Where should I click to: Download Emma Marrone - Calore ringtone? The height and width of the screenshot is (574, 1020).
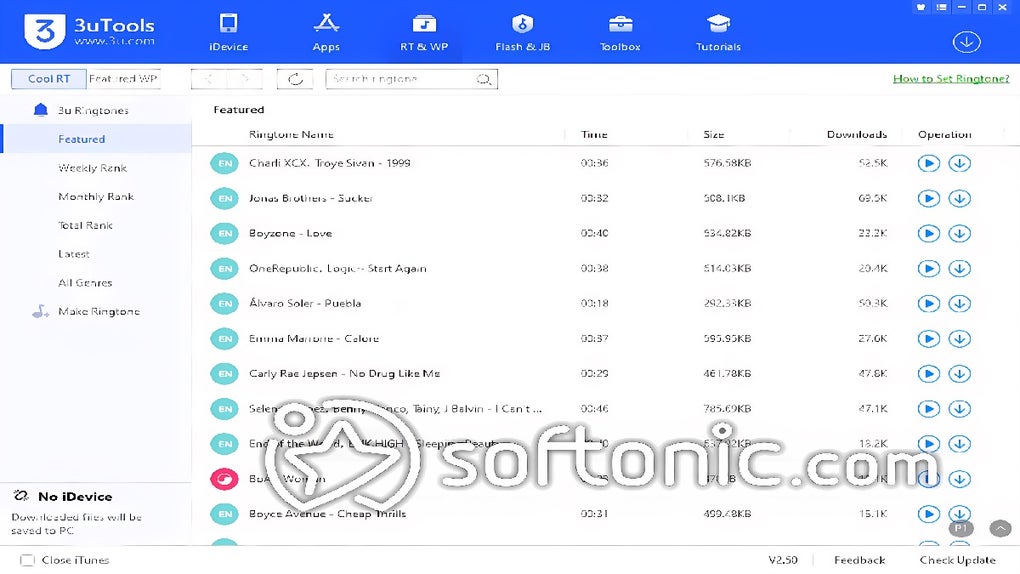coord(960,339)
